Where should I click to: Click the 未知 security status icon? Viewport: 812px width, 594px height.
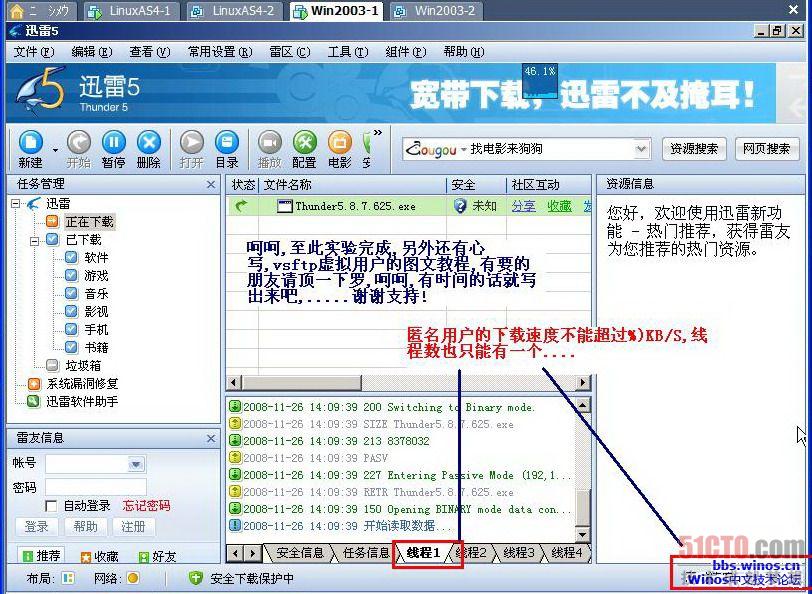pos(459,206)
